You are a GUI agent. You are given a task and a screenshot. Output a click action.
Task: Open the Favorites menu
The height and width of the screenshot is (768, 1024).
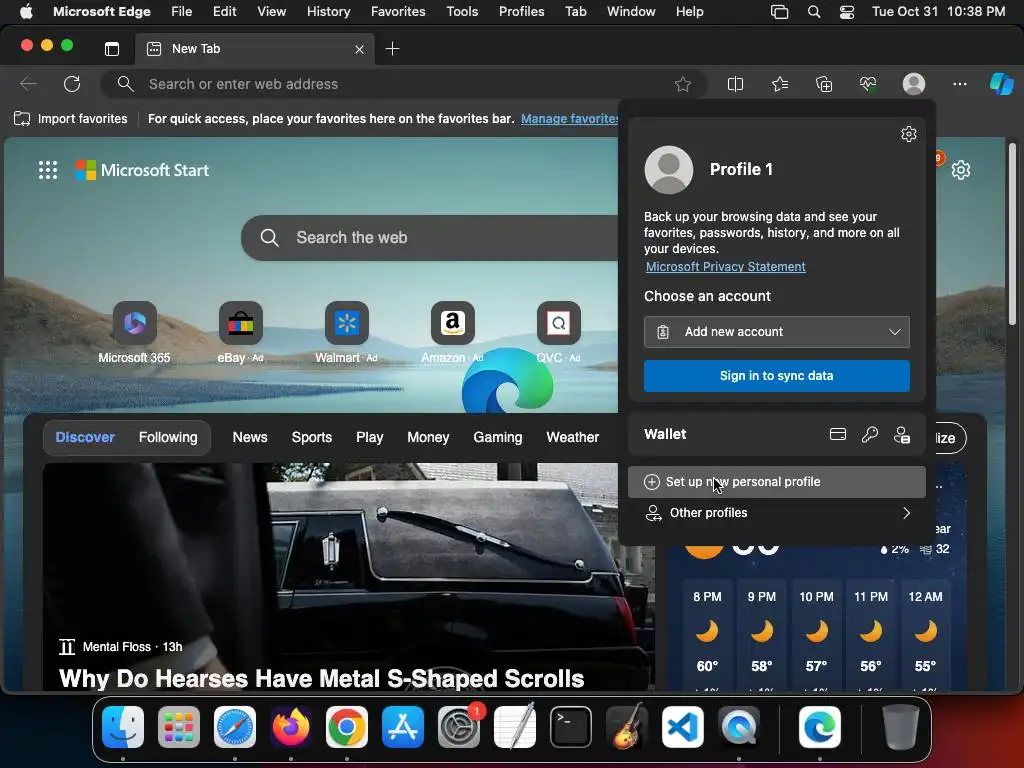click(x=398, y=11)
